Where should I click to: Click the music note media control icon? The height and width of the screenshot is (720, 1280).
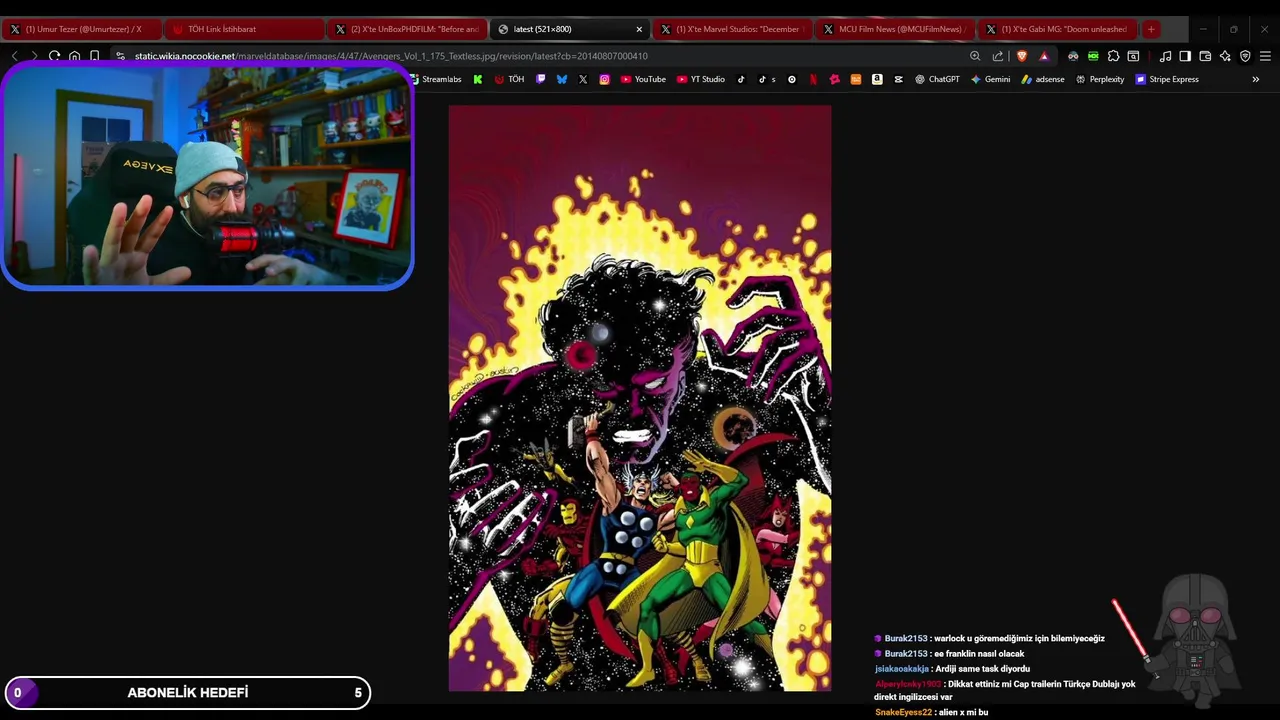point(1165,56)
